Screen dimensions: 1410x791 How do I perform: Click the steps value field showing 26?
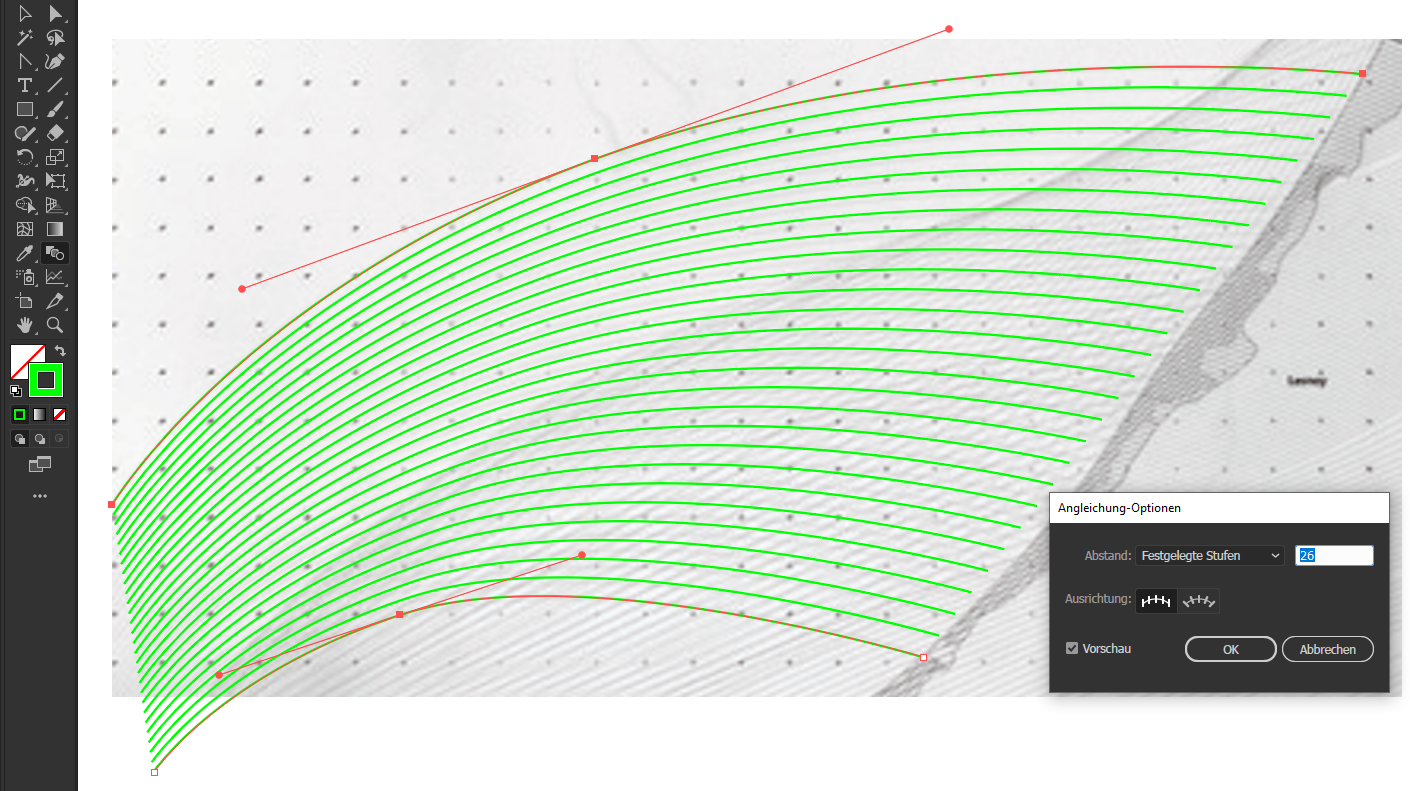click(x=1334, y=555)
